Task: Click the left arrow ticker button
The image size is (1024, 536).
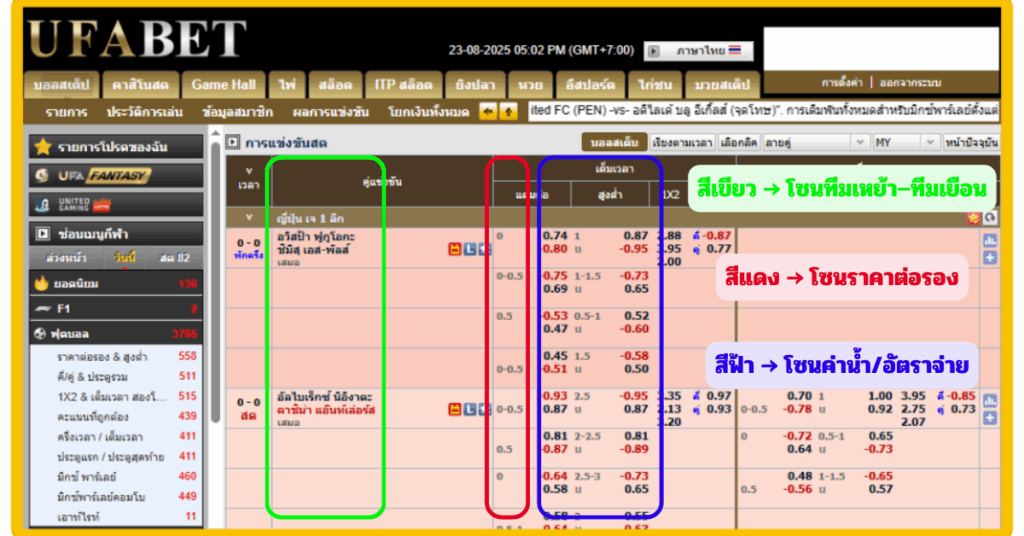Action: coord(488,112)
